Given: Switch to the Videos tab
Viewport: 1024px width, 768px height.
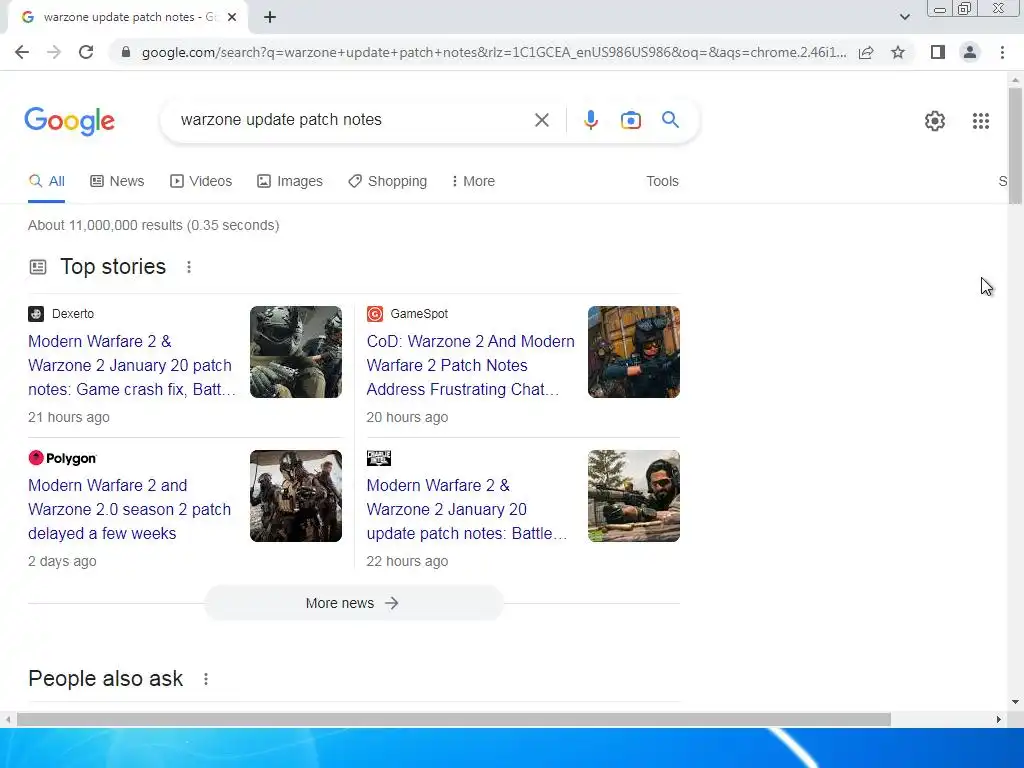Looking at the screenshot, I should click(200, 182).
